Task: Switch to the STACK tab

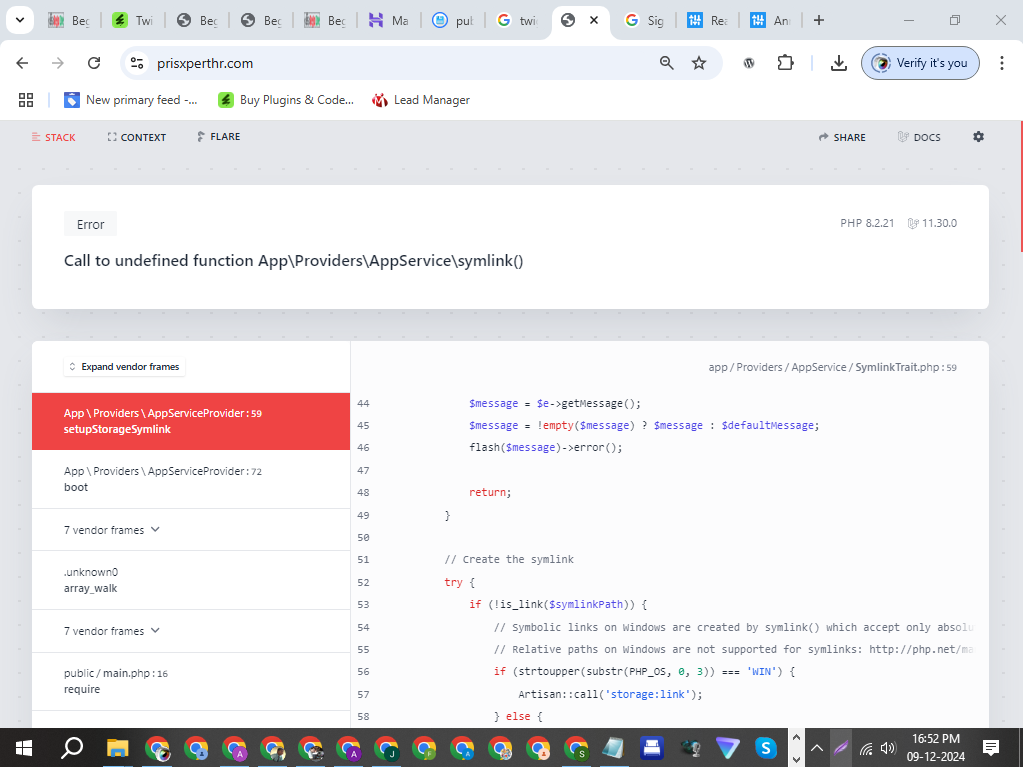Action: pos(53,137)
